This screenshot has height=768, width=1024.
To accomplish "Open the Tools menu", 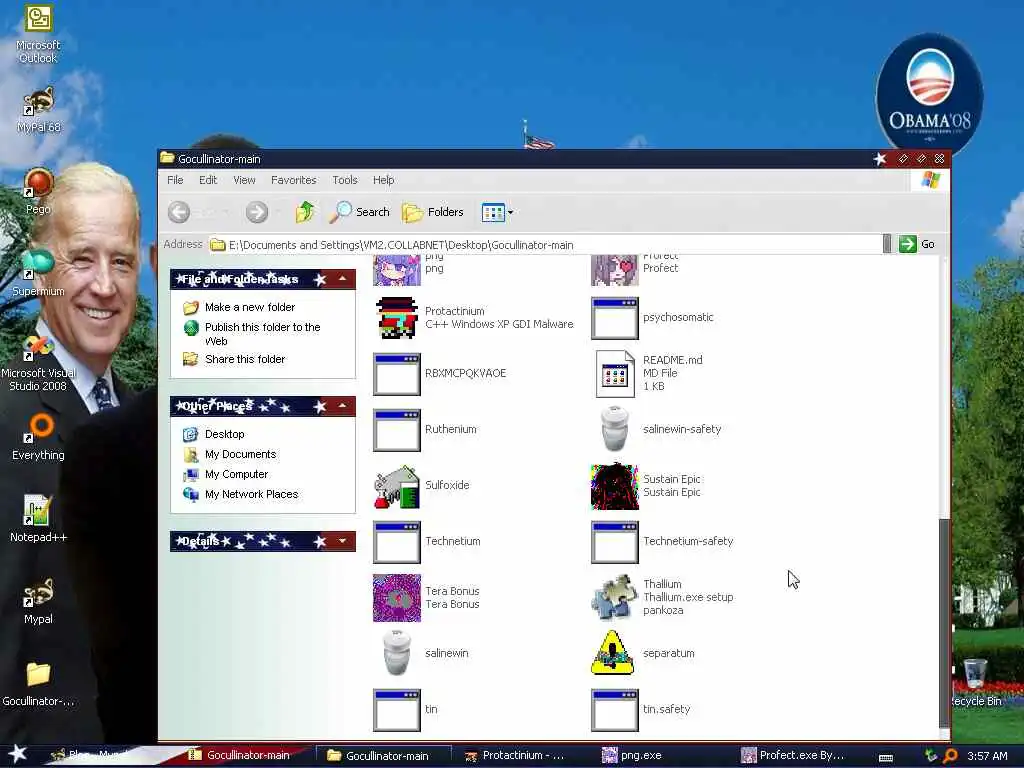I will tap(345, 180).
